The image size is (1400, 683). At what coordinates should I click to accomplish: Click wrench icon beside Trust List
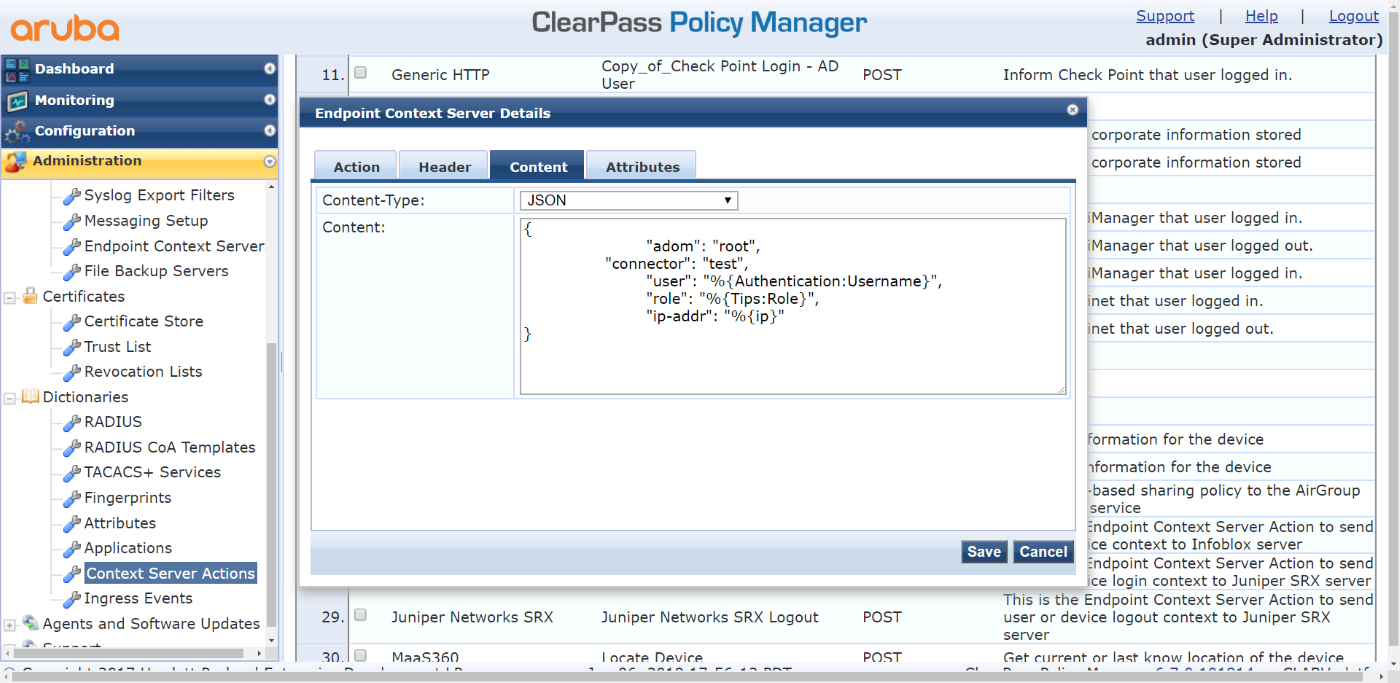(72, 347)
